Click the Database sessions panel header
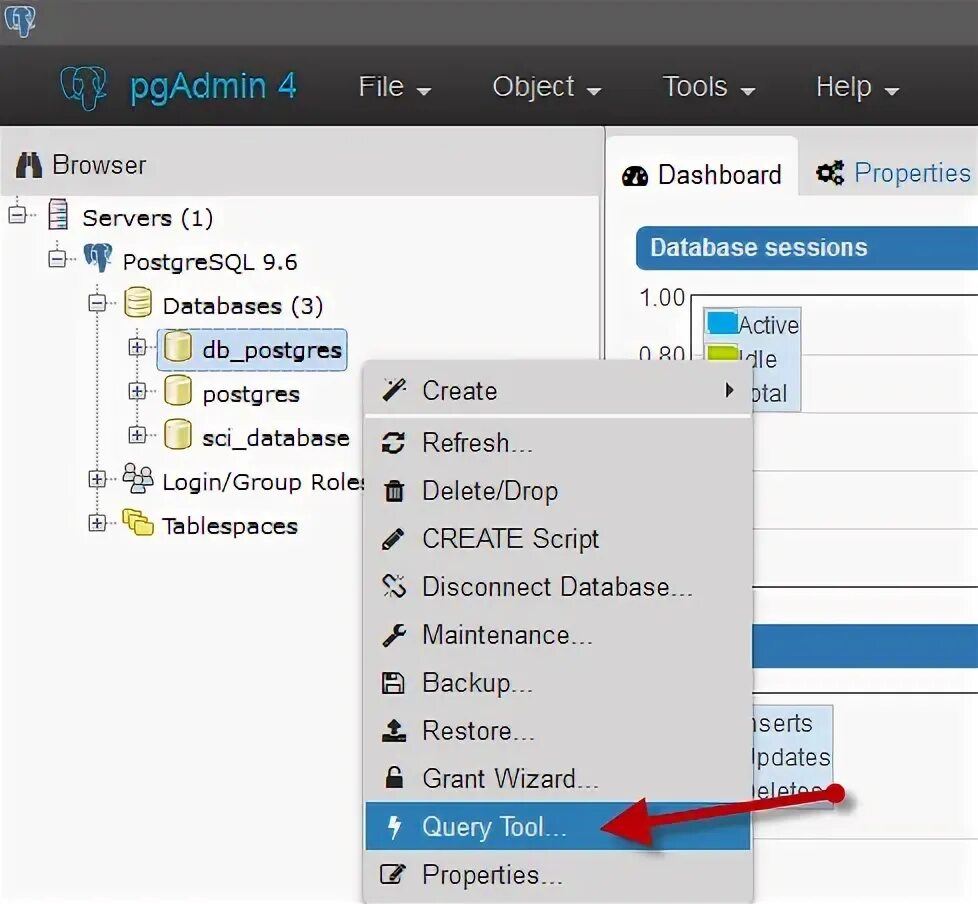The width and height of the screenshot is (978, 904). [807, 248]
